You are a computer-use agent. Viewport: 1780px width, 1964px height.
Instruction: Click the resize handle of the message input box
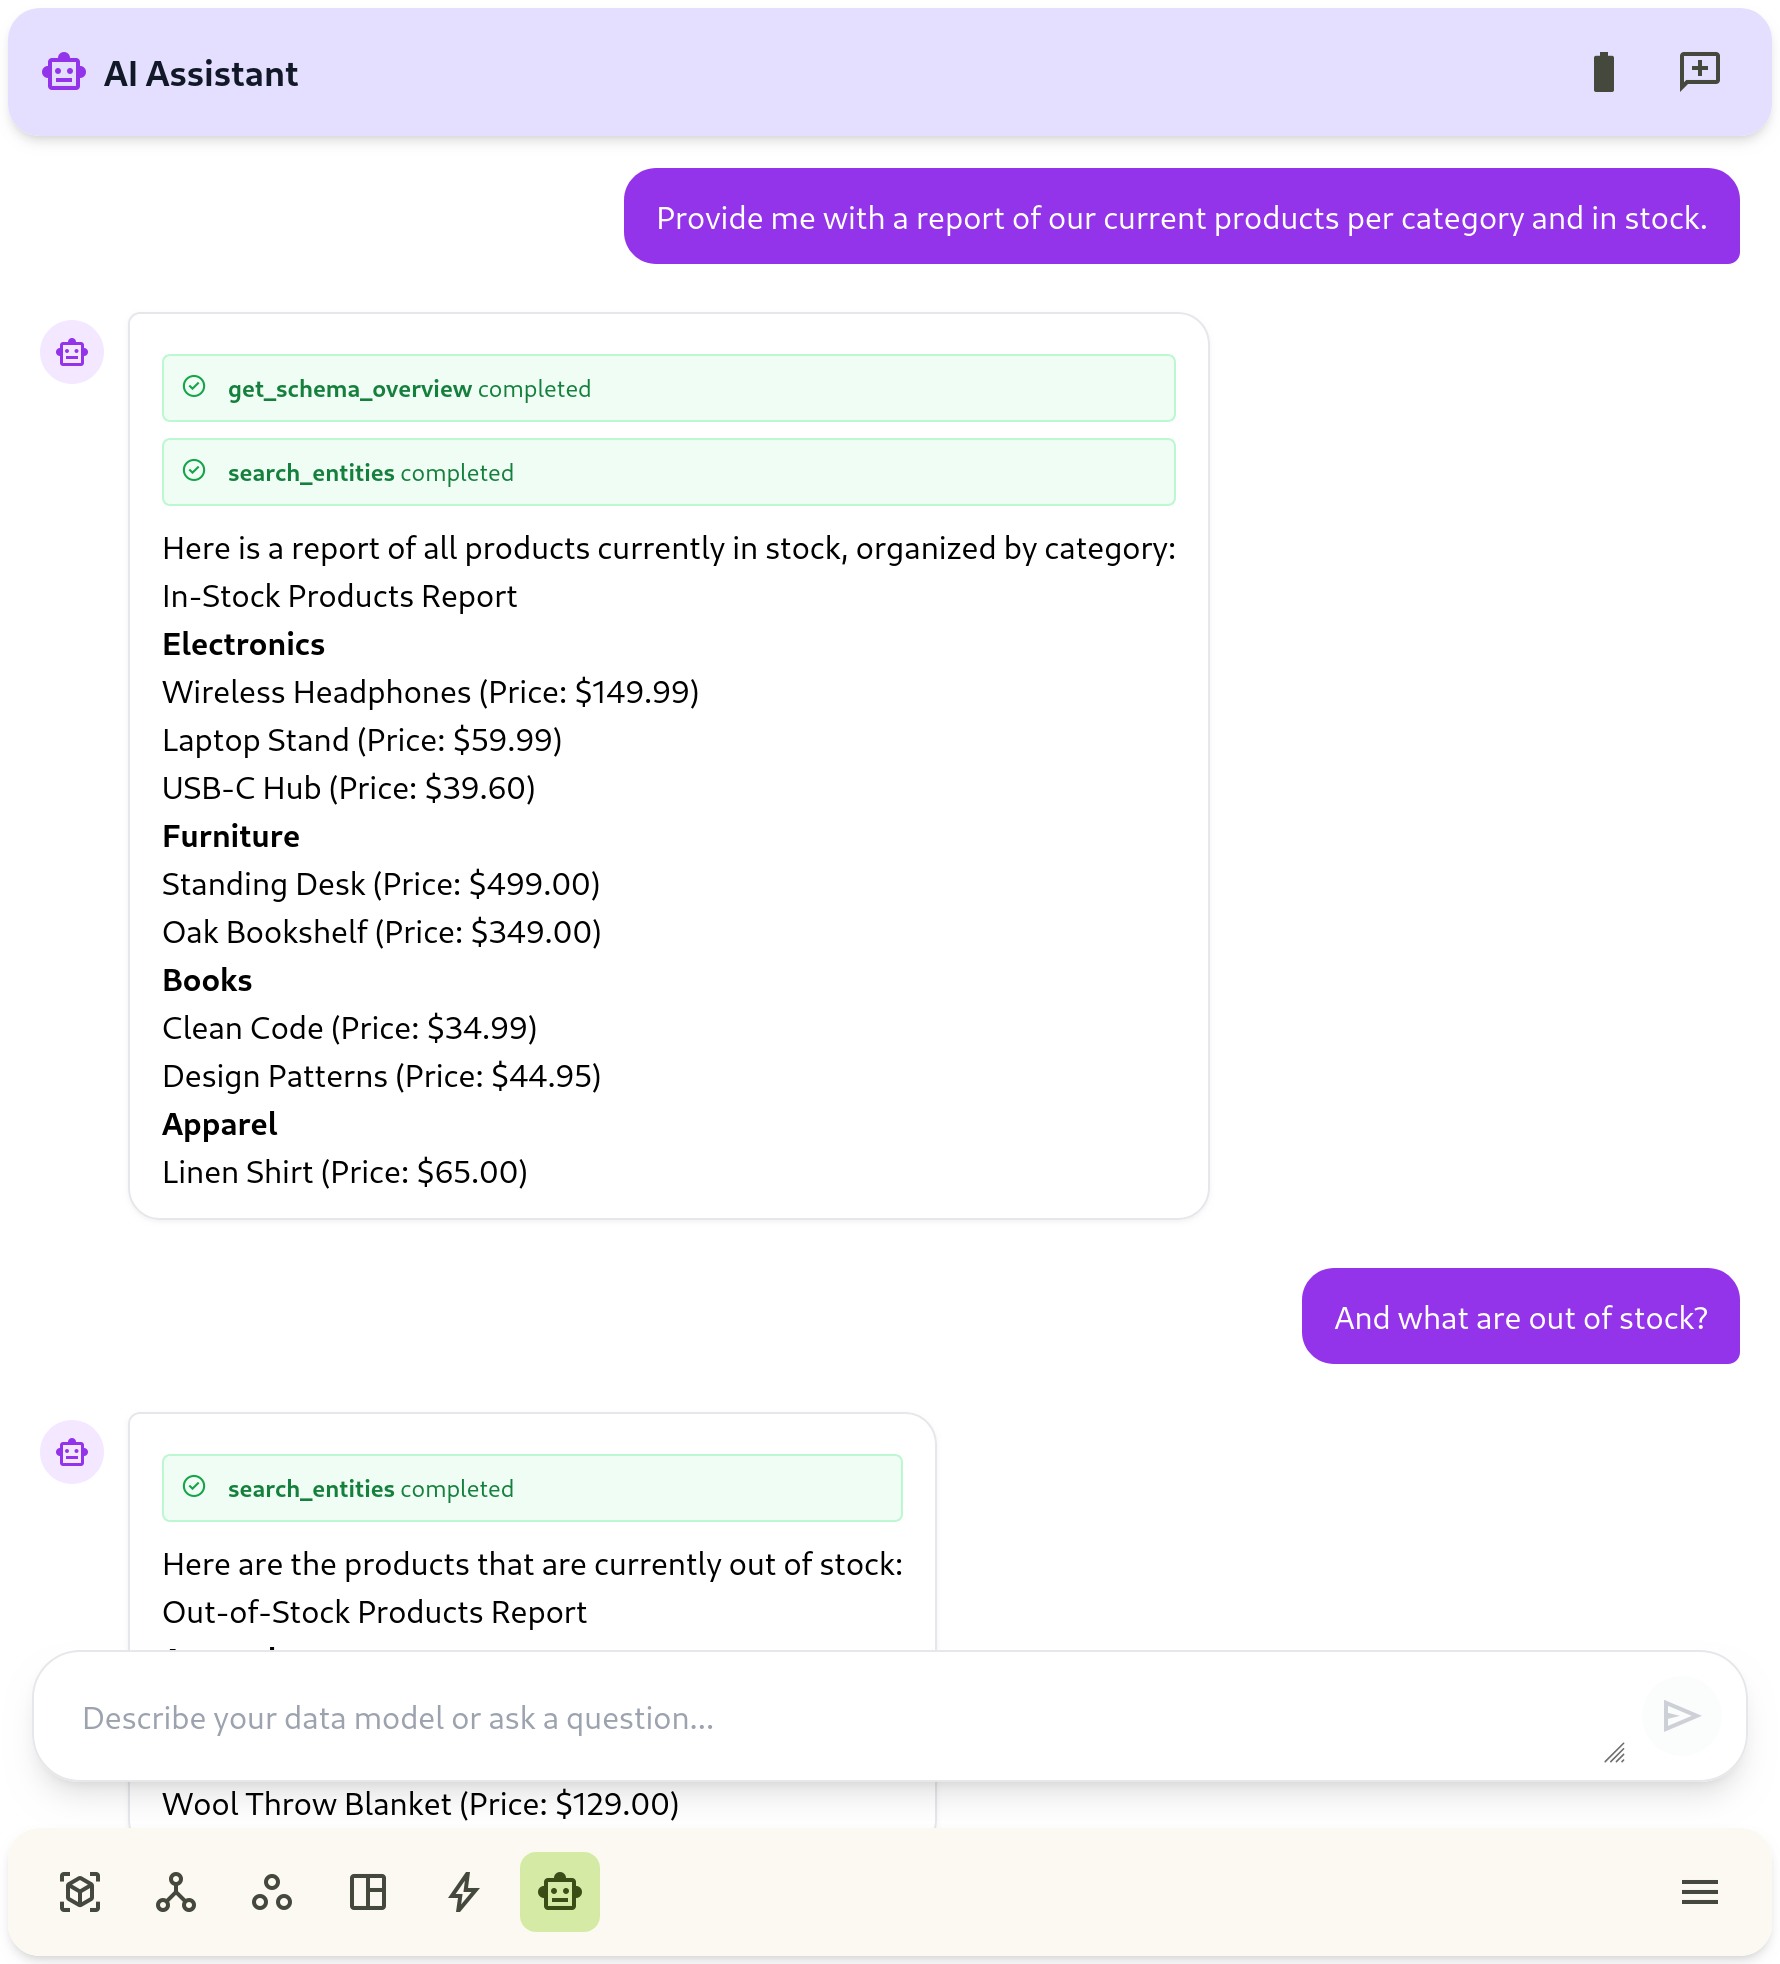1616,1752
